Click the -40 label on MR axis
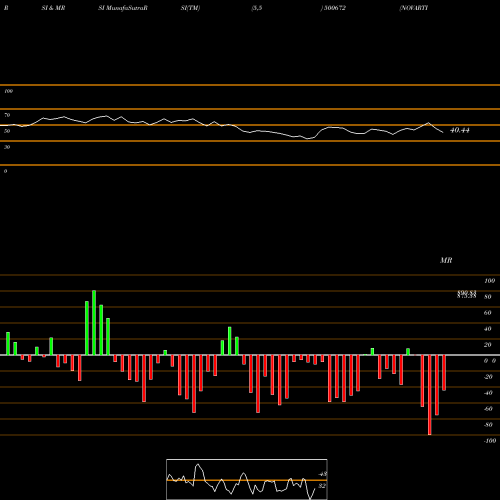This screenshot has height=500, width=500. 488,393
